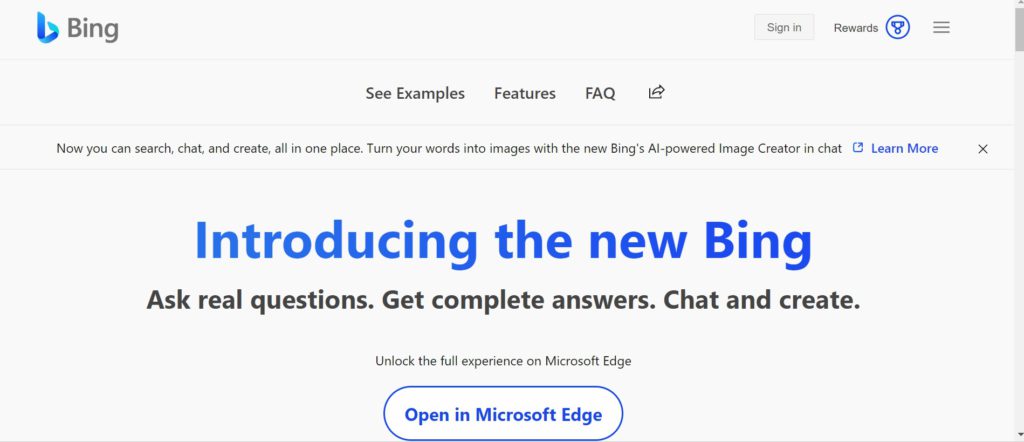Click the external-link icon before Learn More
This screenshot has width=1024, height=442.
[858, 148]
